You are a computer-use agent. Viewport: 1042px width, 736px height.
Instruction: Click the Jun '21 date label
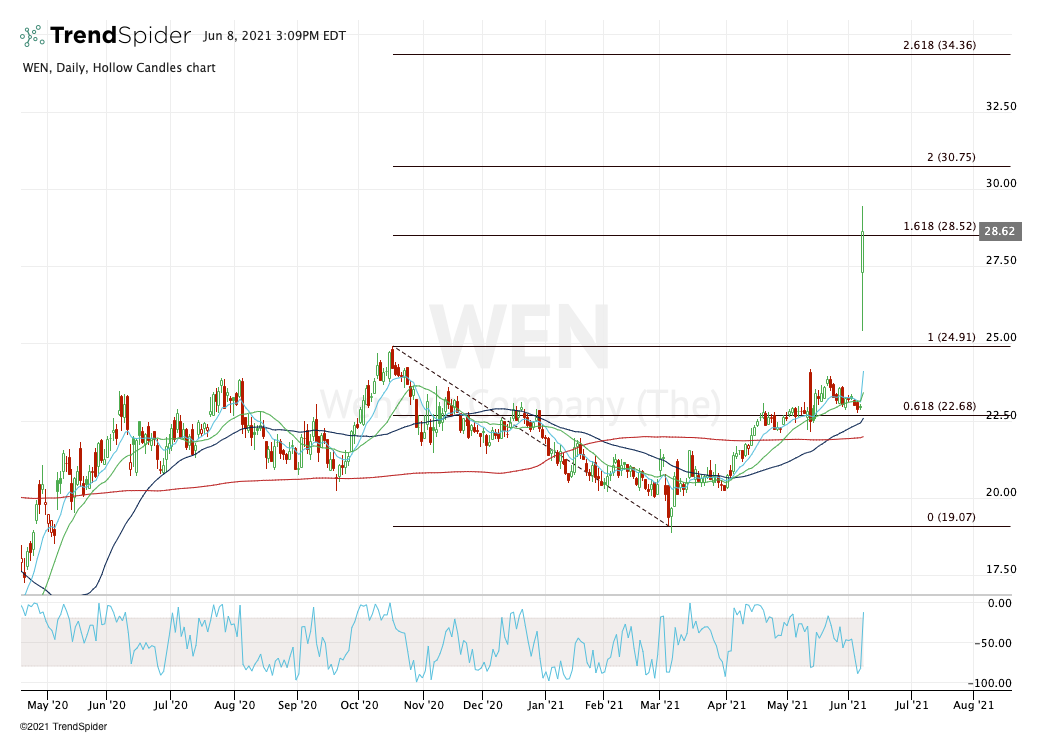(848, 705)
